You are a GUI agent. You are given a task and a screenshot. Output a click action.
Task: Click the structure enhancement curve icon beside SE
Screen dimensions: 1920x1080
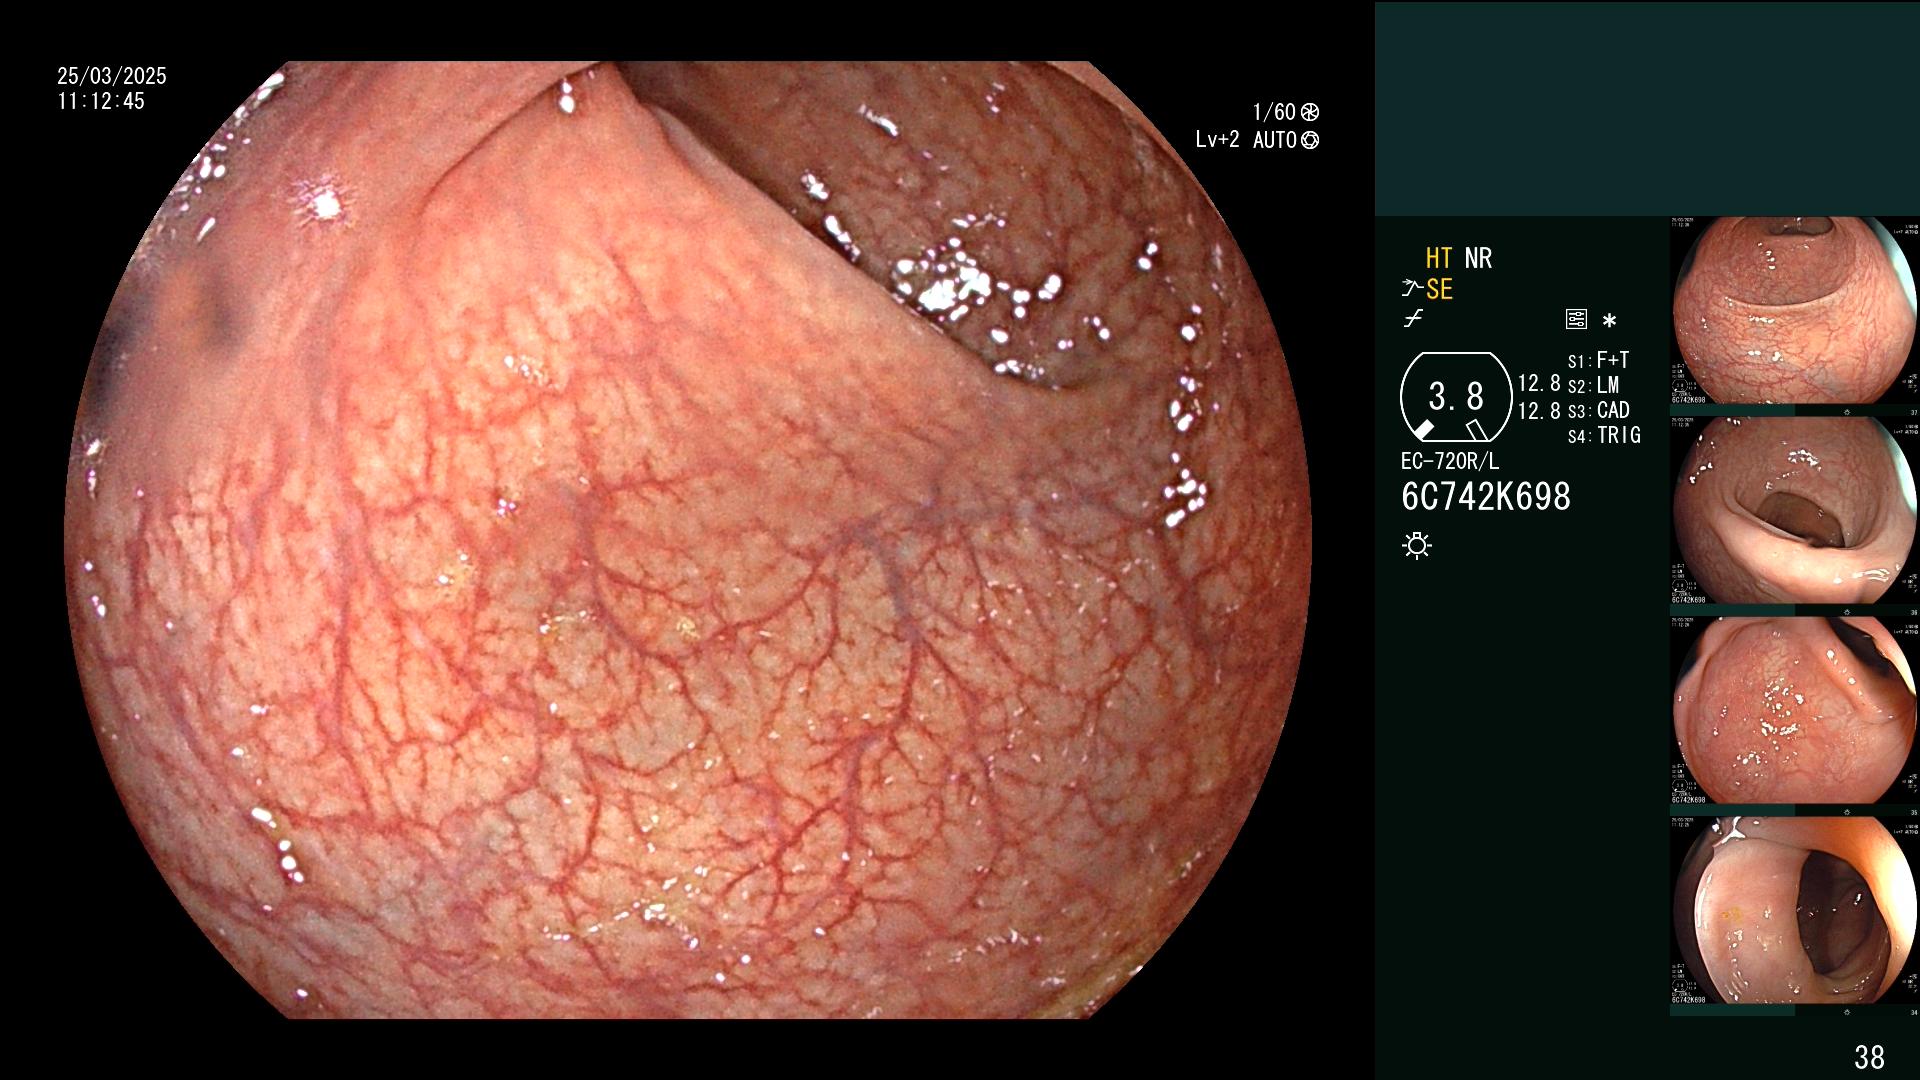click(x=1411, y=289)
